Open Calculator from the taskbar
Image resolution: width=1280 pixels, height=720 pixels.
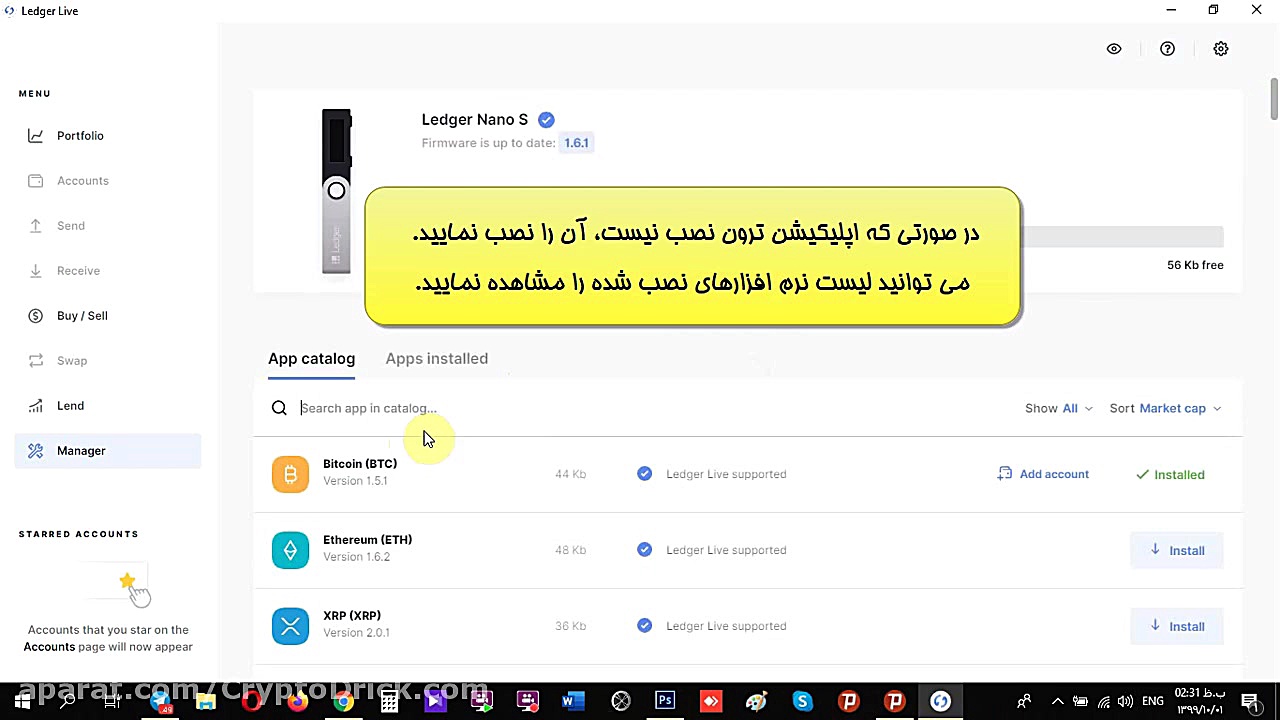coord(389,701)
